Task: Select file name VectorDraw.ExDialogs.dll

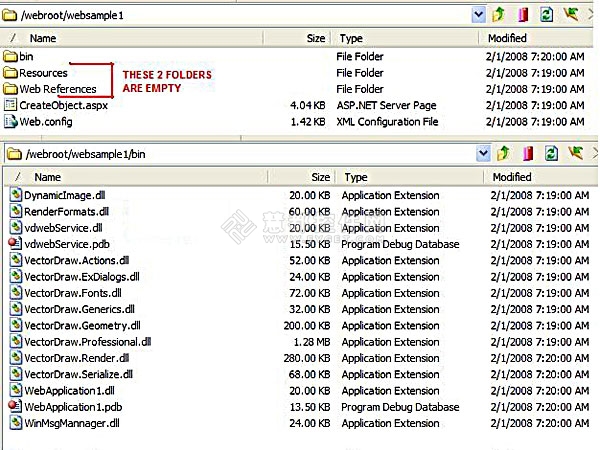Action: tap(82, 277)
